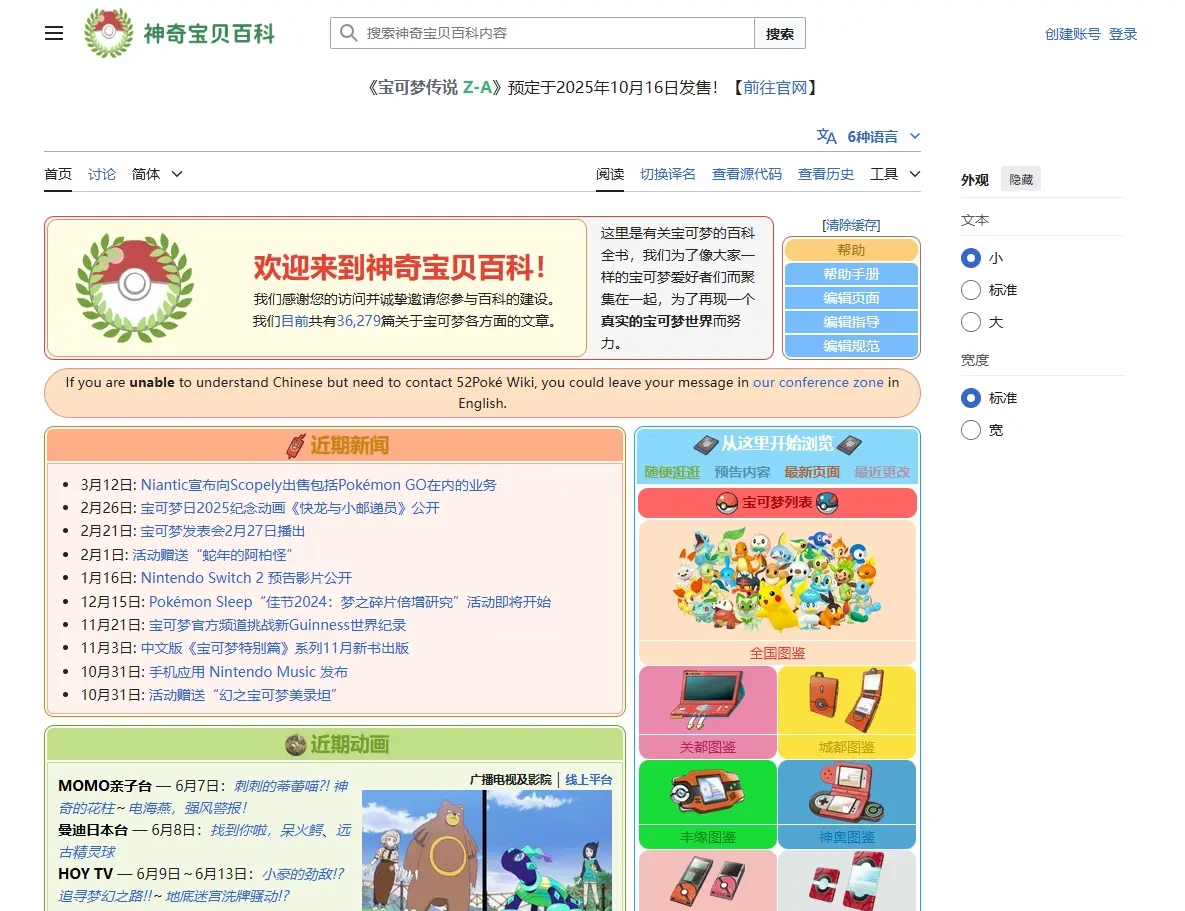Viewport: 1185px width, 911px height.
Task: Open the 活动赠送“蛇年的阿柏怪” news link
Action: [x=212, y=555]
